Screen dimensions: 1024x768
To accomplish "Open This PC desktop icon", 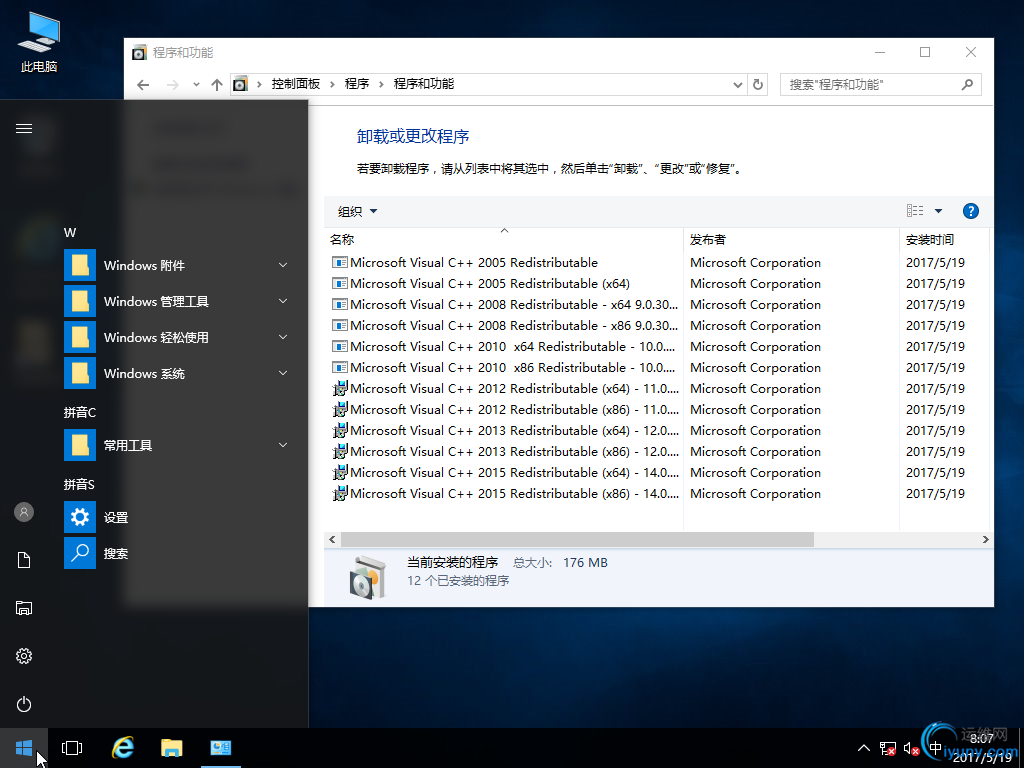I will point(39,42).
